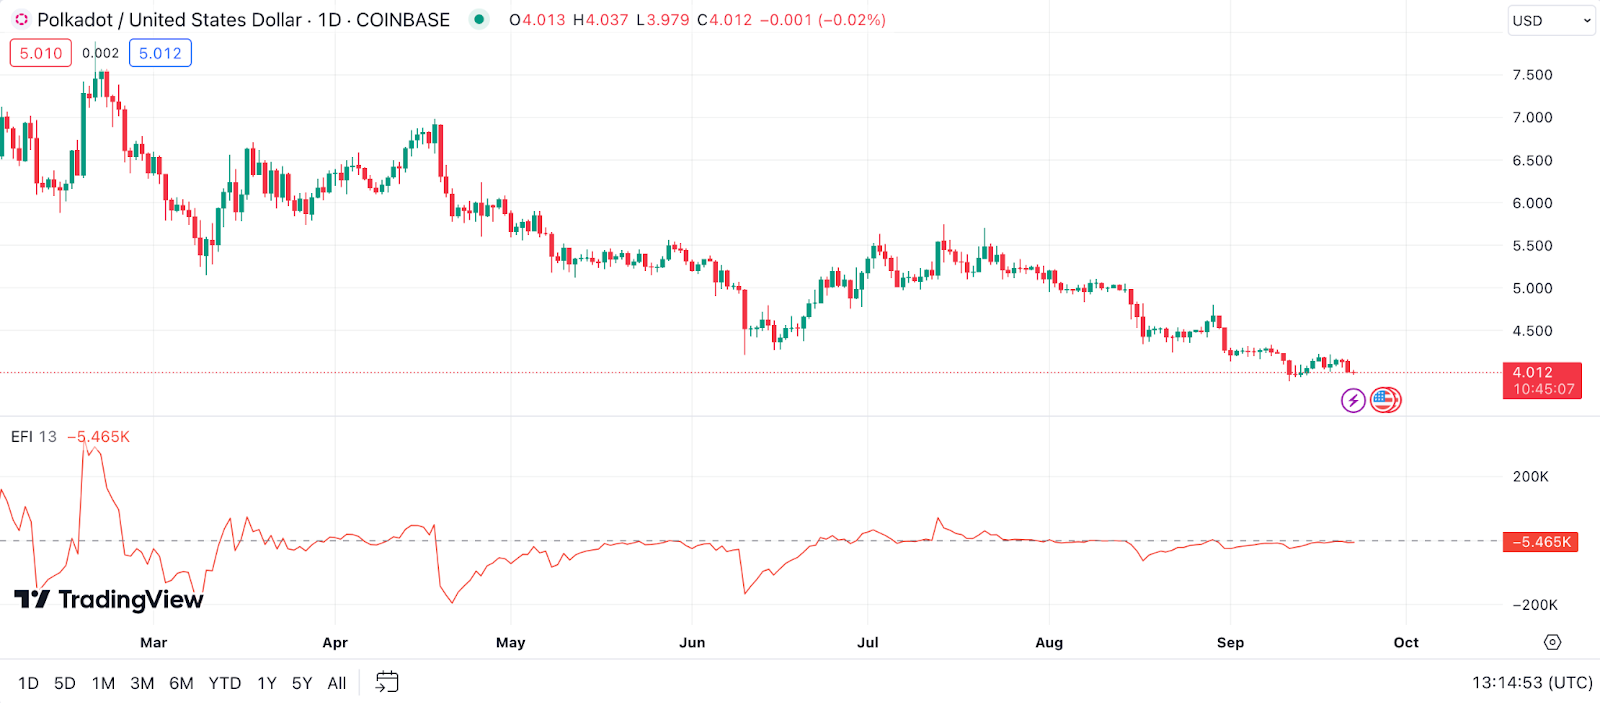Click the Polkadot symbol logo icon

tap(21, 20)
